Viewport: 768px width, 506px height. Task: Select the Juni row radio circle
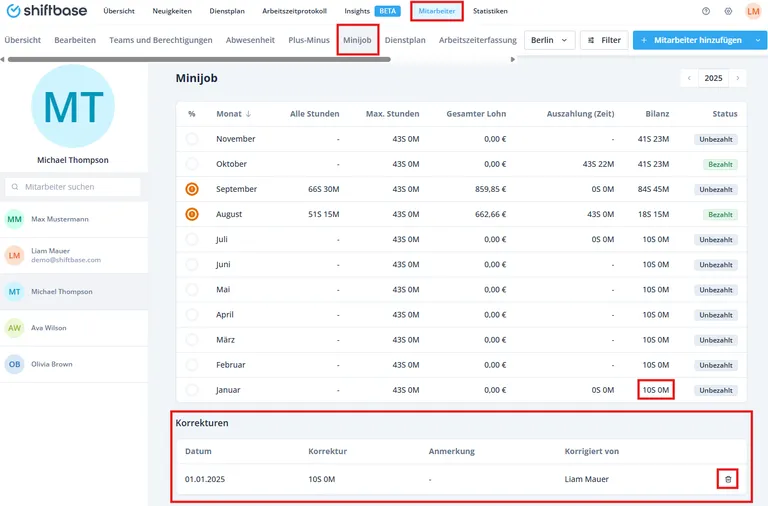click(x=192, y=264)
